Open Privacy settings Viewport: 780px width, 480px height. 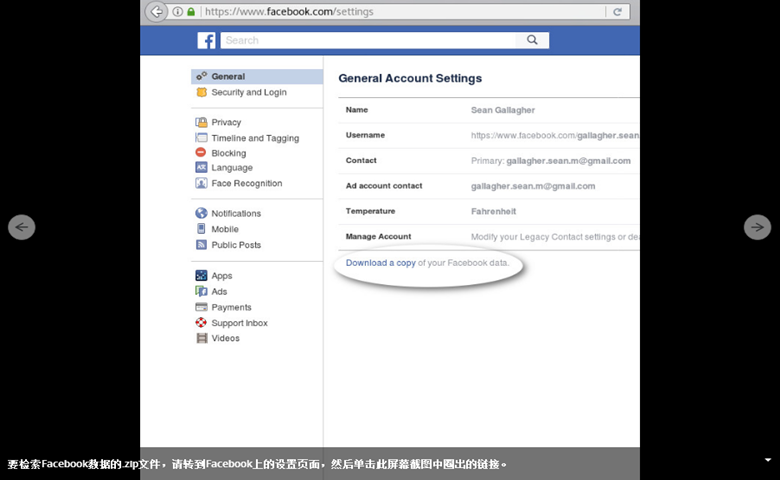coord(226,122)
